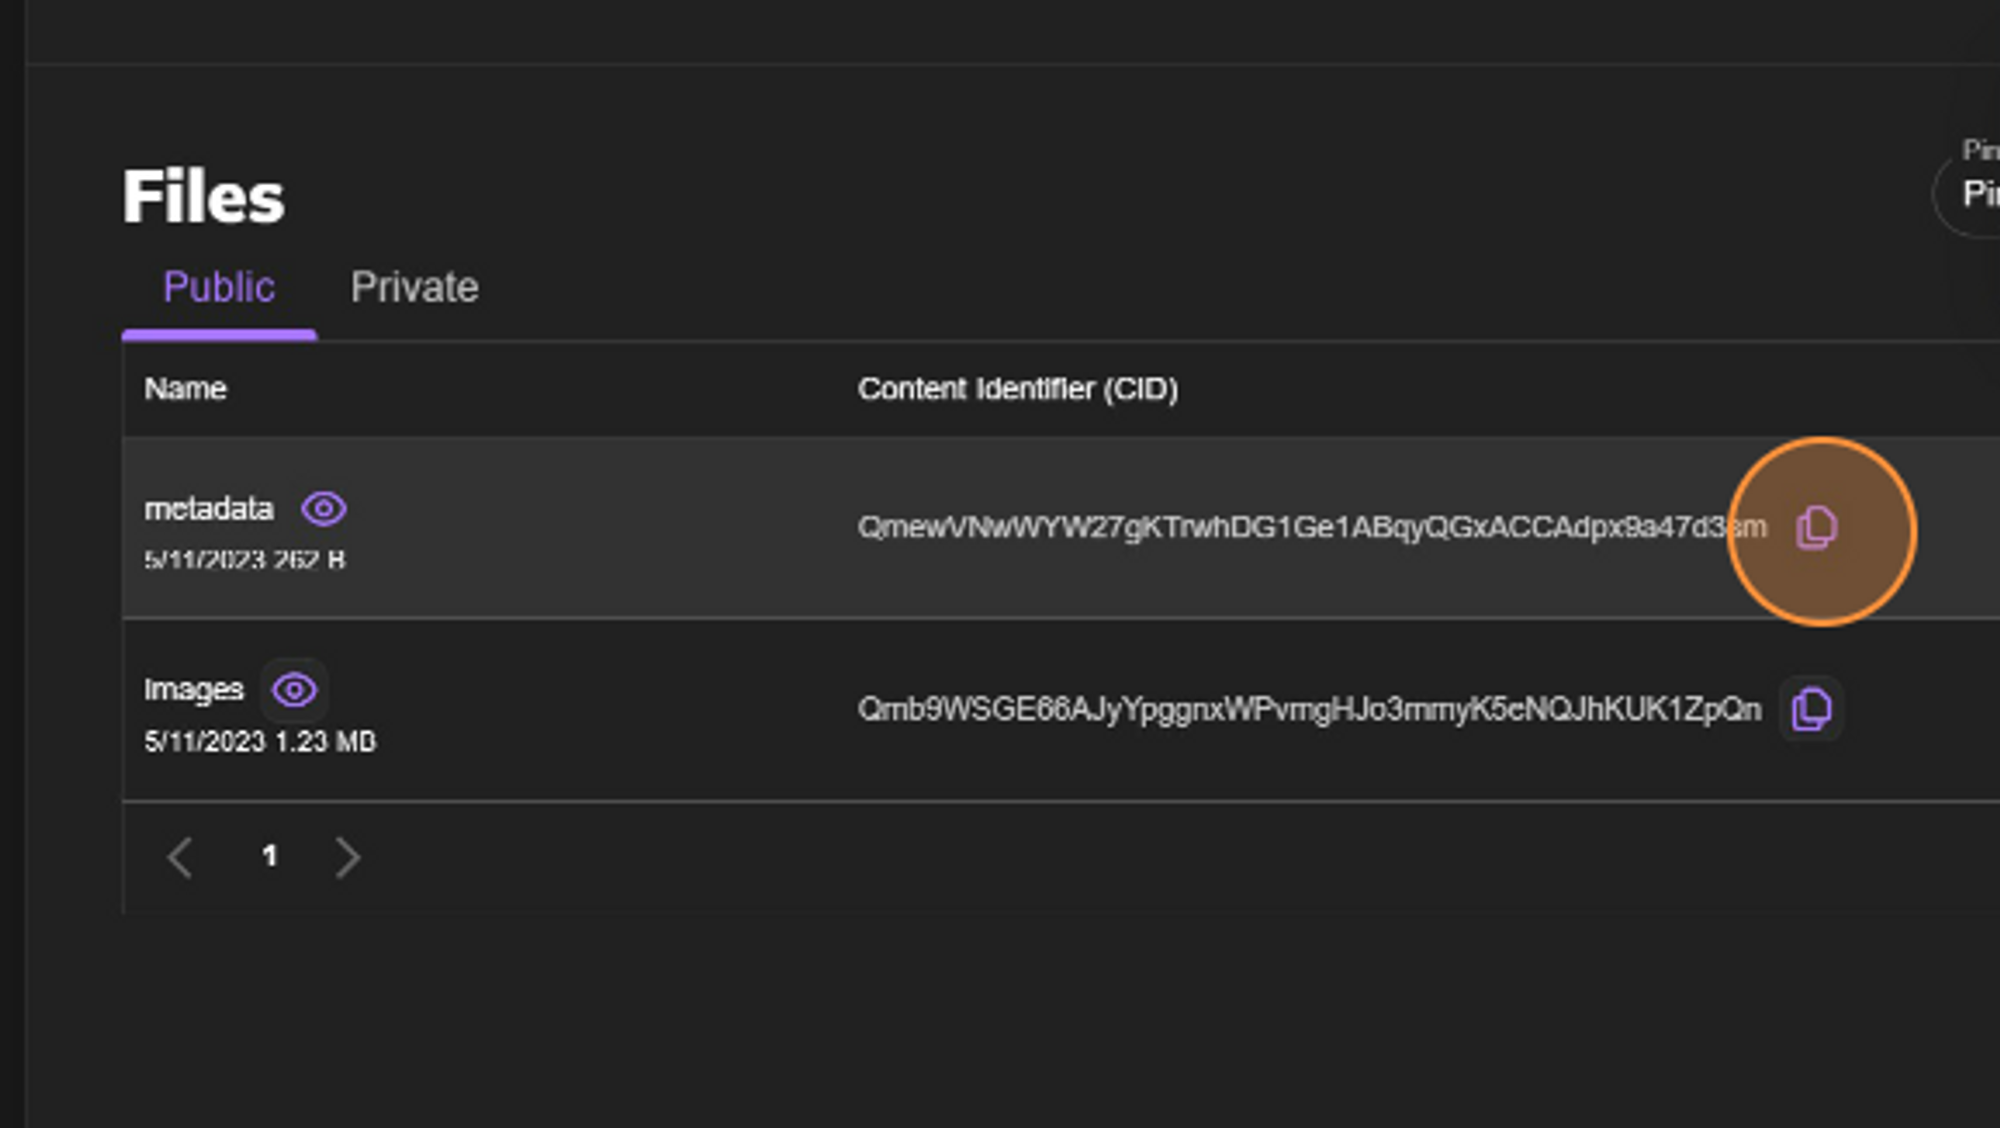2000x1128 pixels.
Task: Click the Files page heading
Action: coord(204,197)
